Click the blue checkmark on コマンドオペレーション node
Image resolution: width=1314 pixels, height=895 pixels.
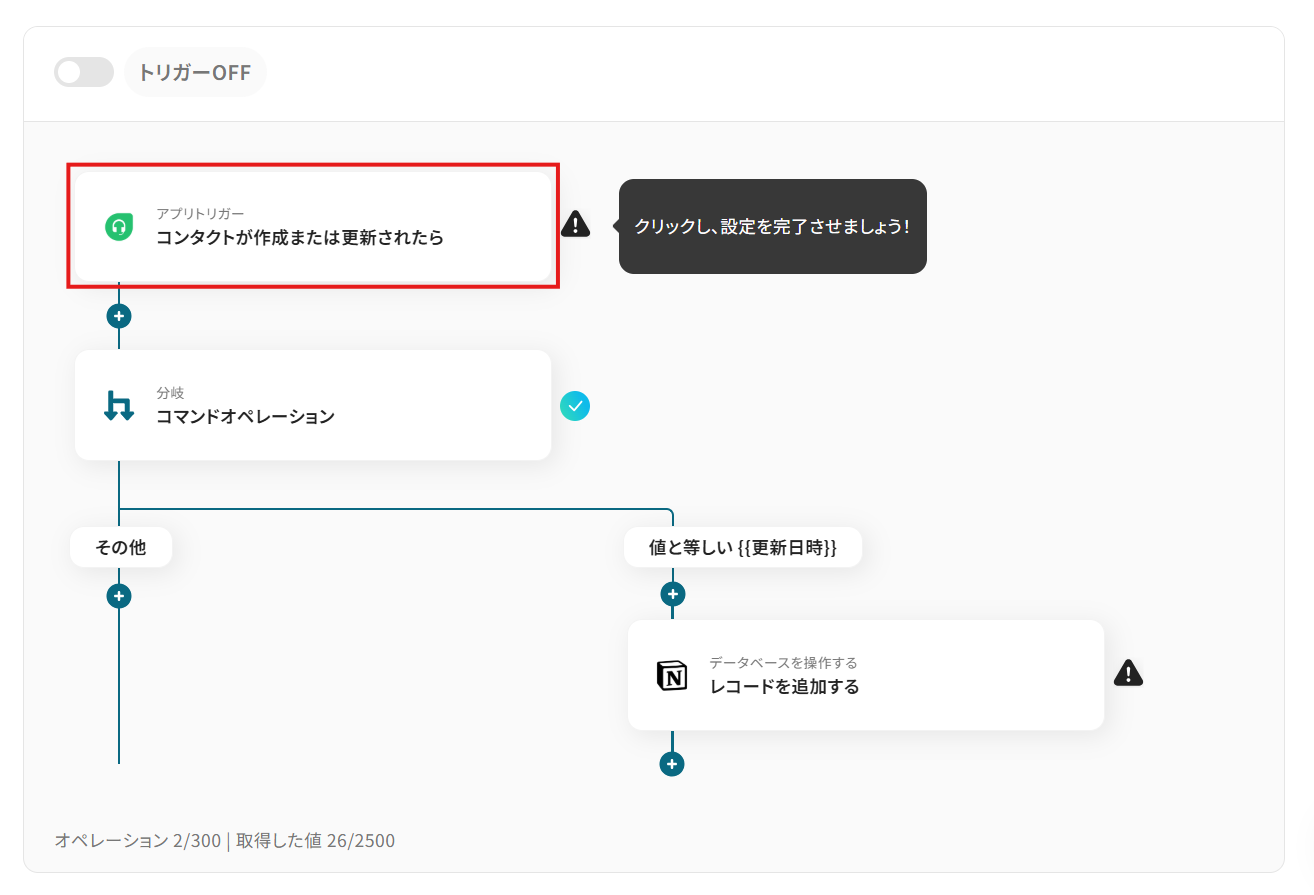575,406
